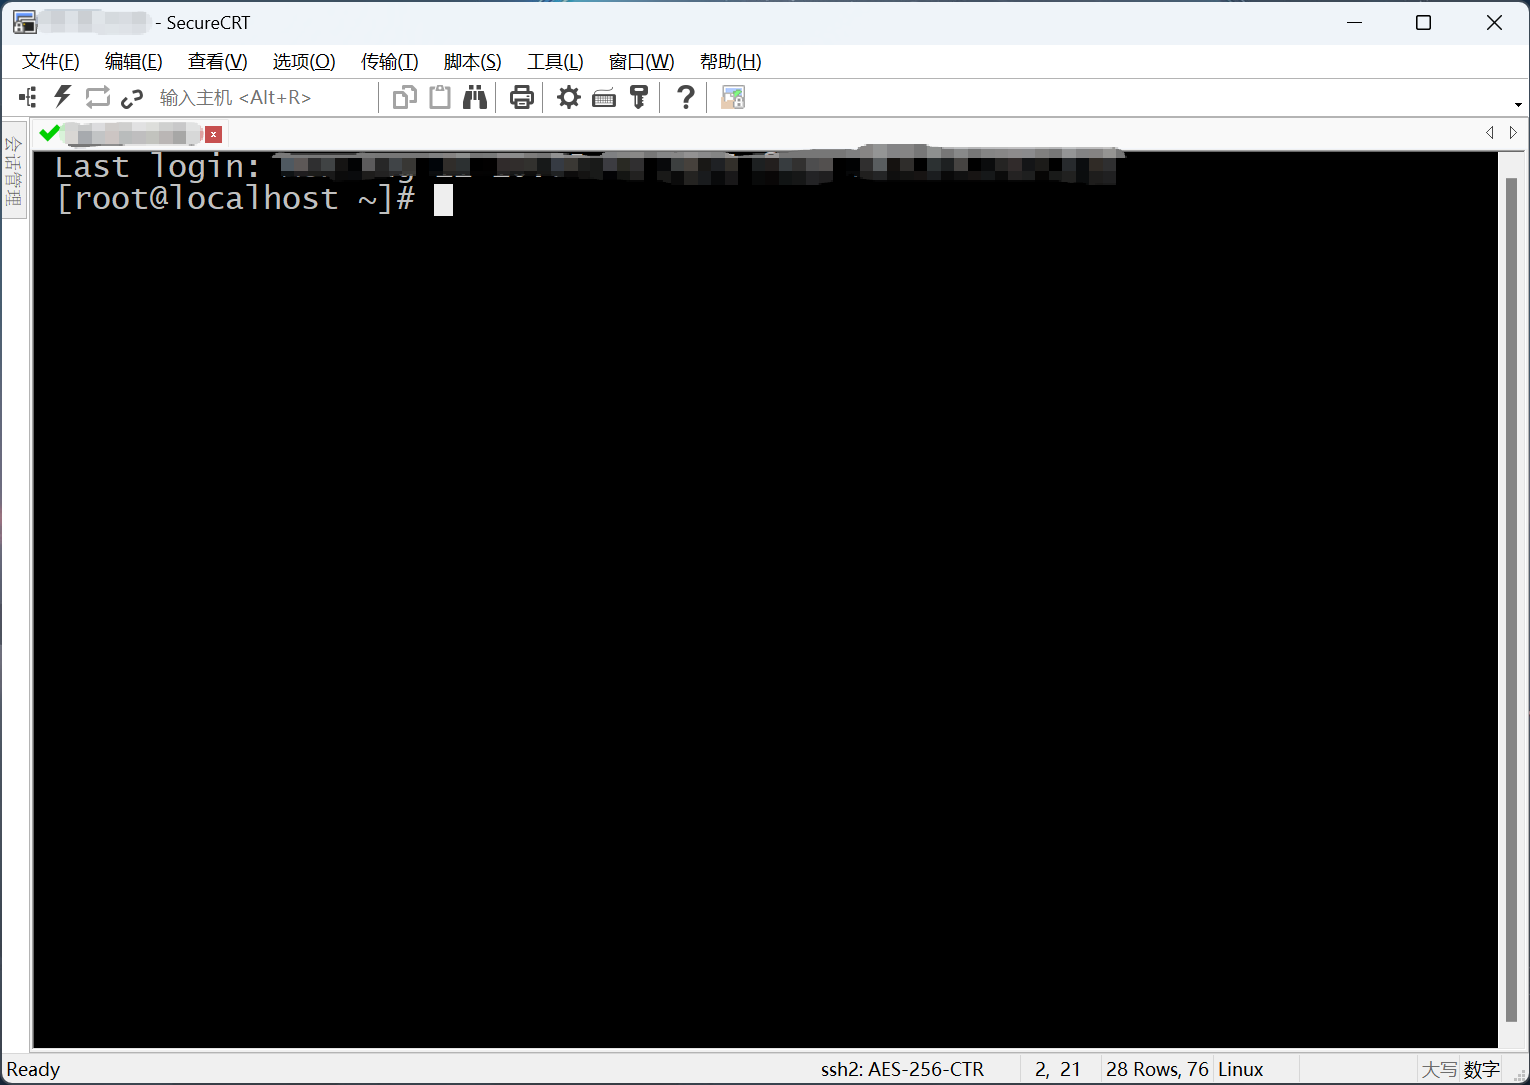Minimize the SecureCRT window
The height and width of the screenshot is (1085, 1530).
tap(1354, 22)
